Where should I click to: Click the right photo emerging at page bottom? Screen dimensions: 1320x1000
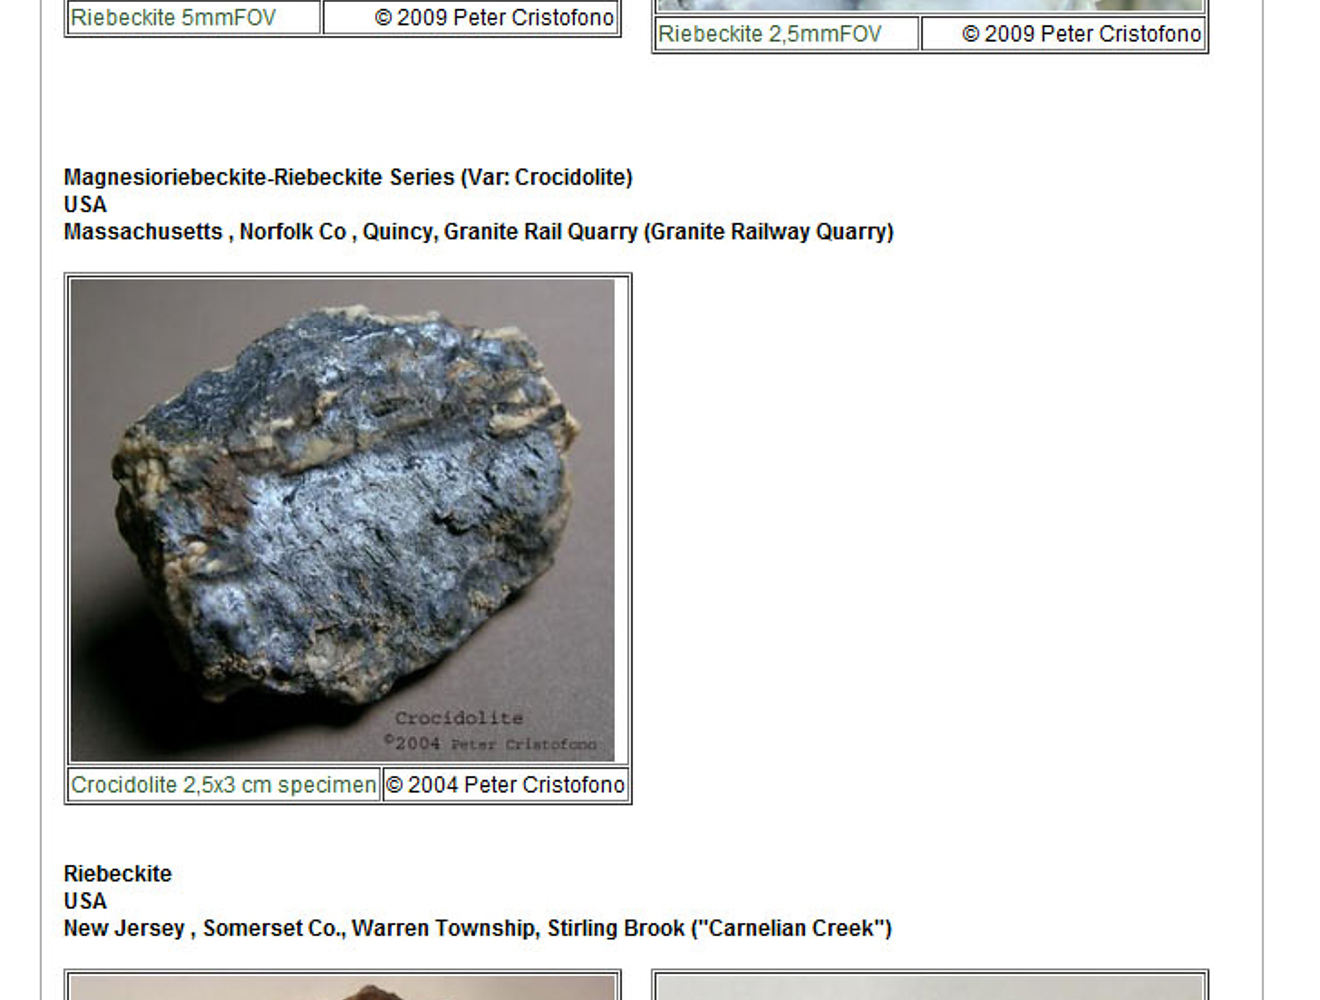point(930,990)
